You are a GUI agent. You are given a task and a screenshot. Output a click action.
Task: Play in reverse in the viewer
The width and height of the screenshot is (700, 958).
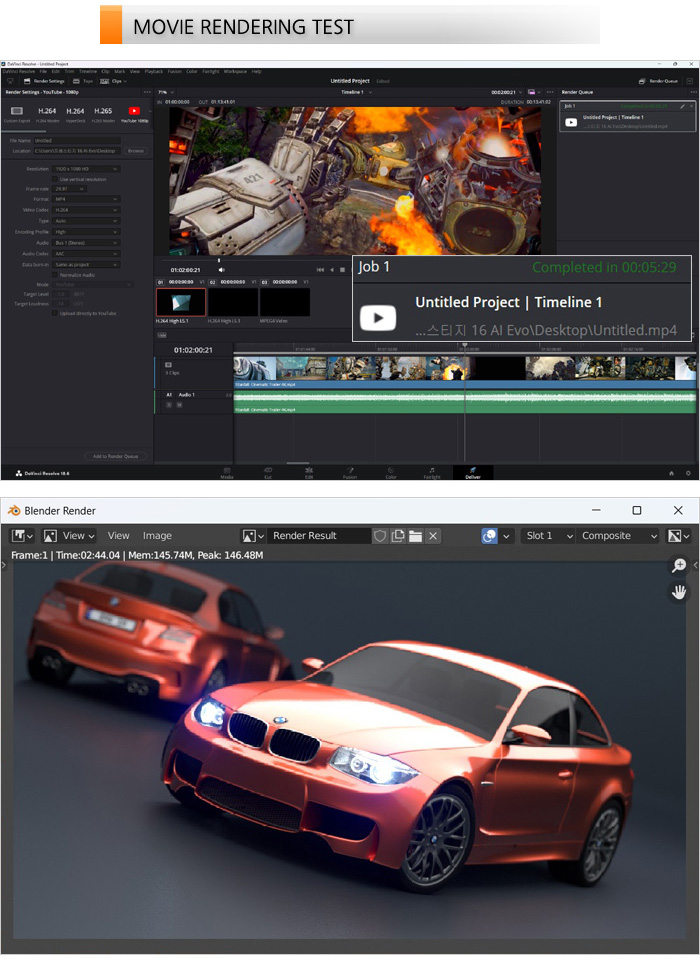click(x=332, y=269)
